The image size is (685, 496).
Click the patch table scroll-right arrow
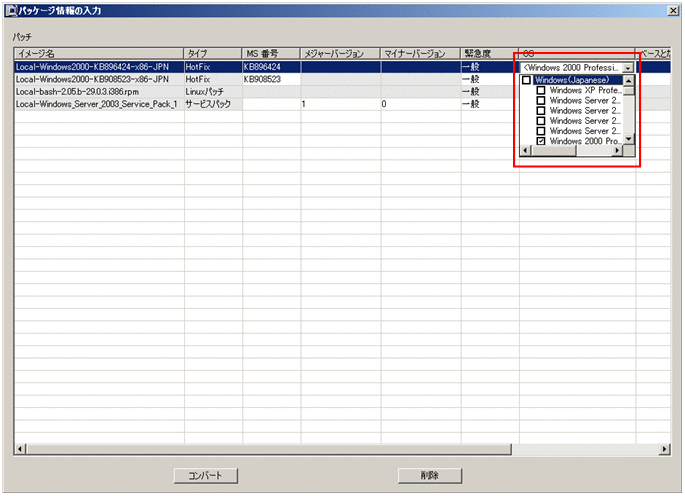(664, 449)
